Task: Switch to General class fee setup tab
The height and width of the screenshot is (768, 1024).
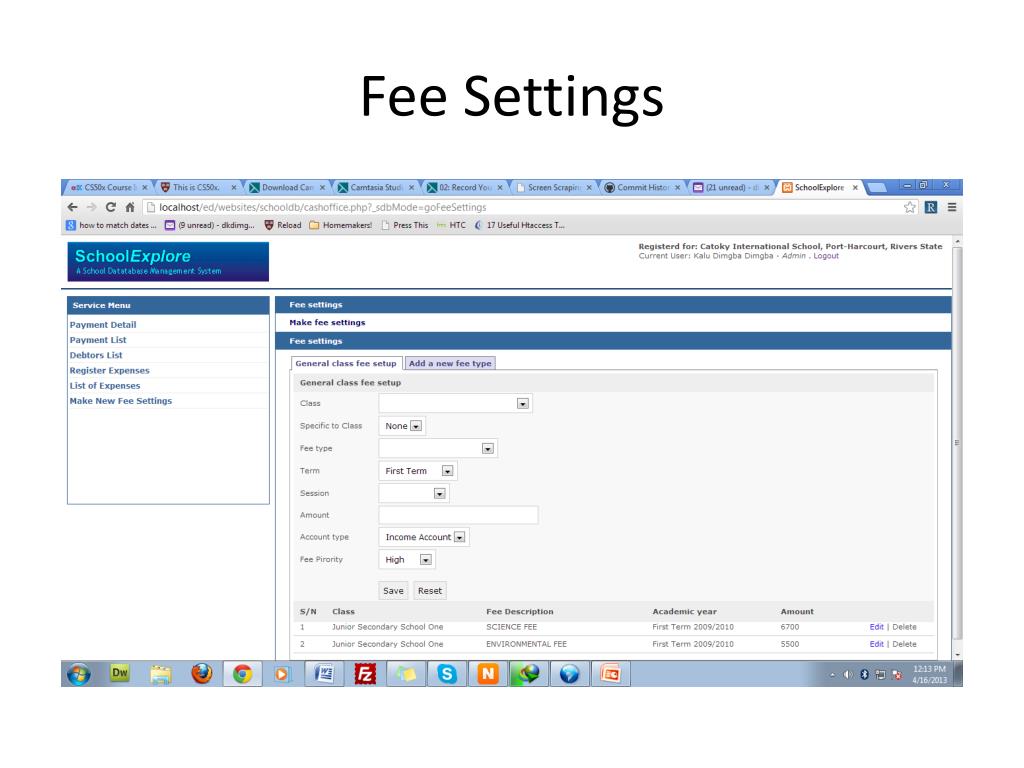Action: [x=345, y=363]
